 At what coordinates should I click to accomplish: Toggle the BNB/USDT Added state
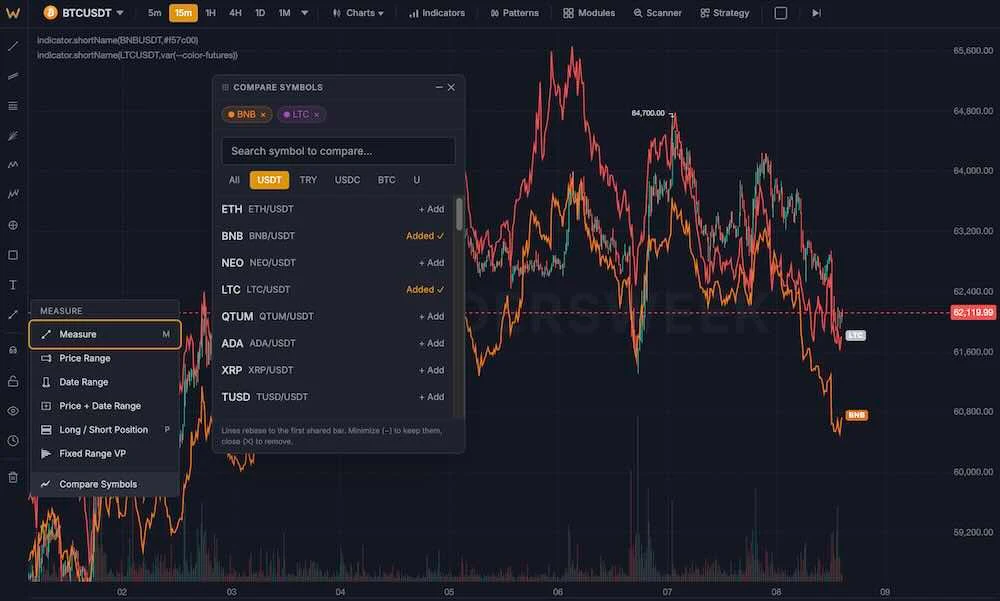(x=425, y=236)
